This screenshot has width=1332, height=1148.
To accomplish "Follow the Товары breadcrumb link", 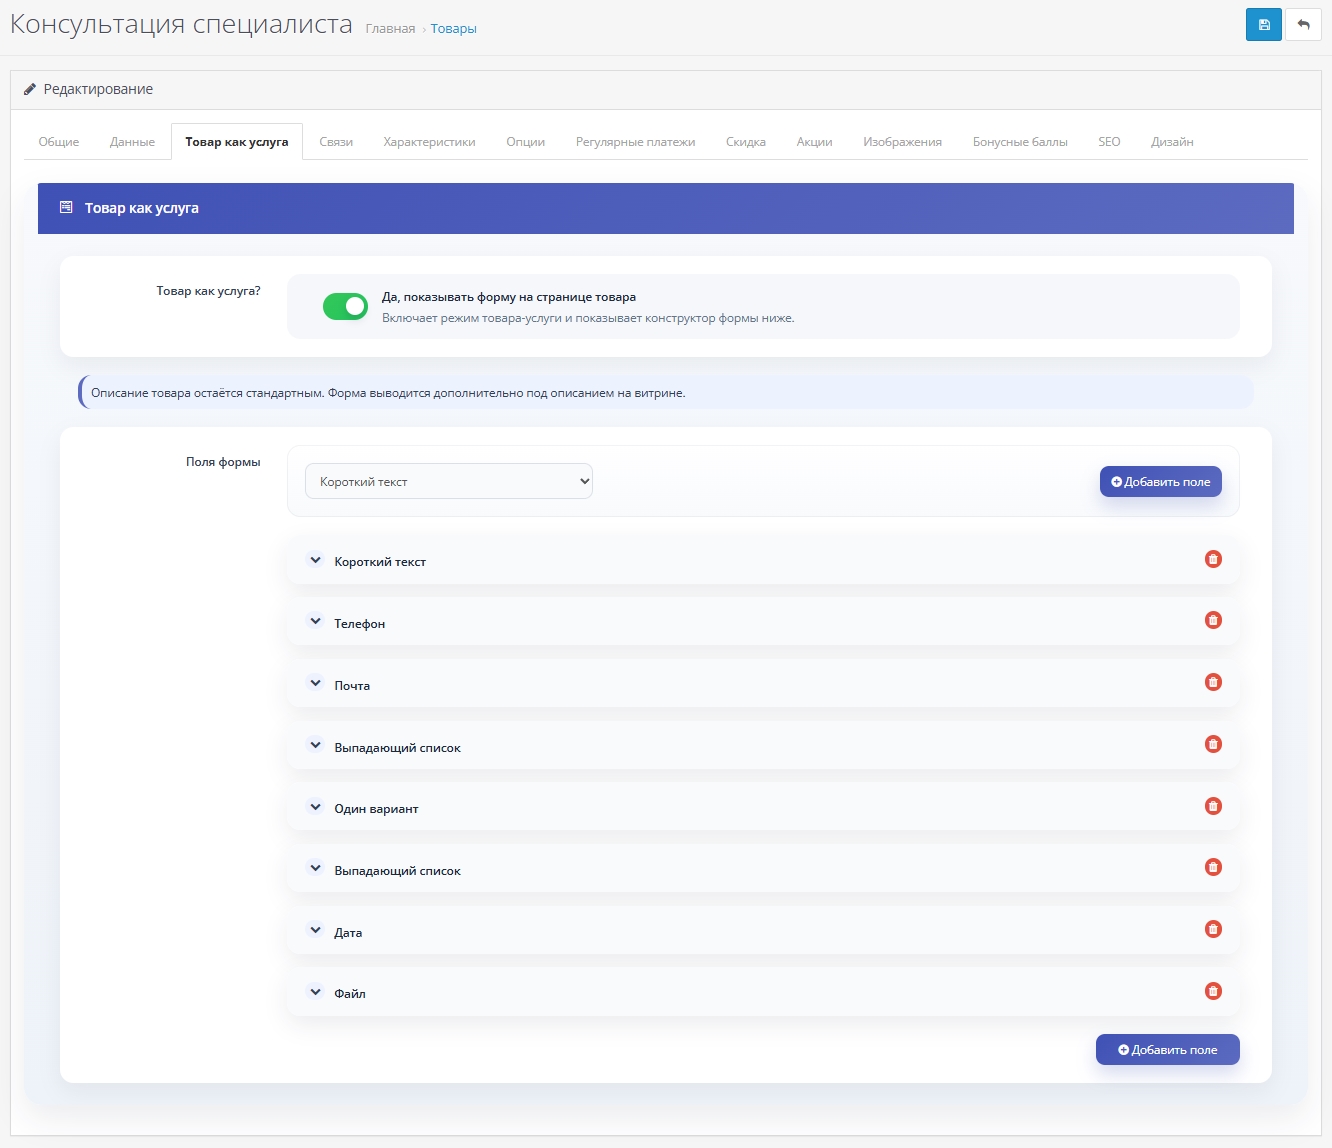I will tap(454, 29).
